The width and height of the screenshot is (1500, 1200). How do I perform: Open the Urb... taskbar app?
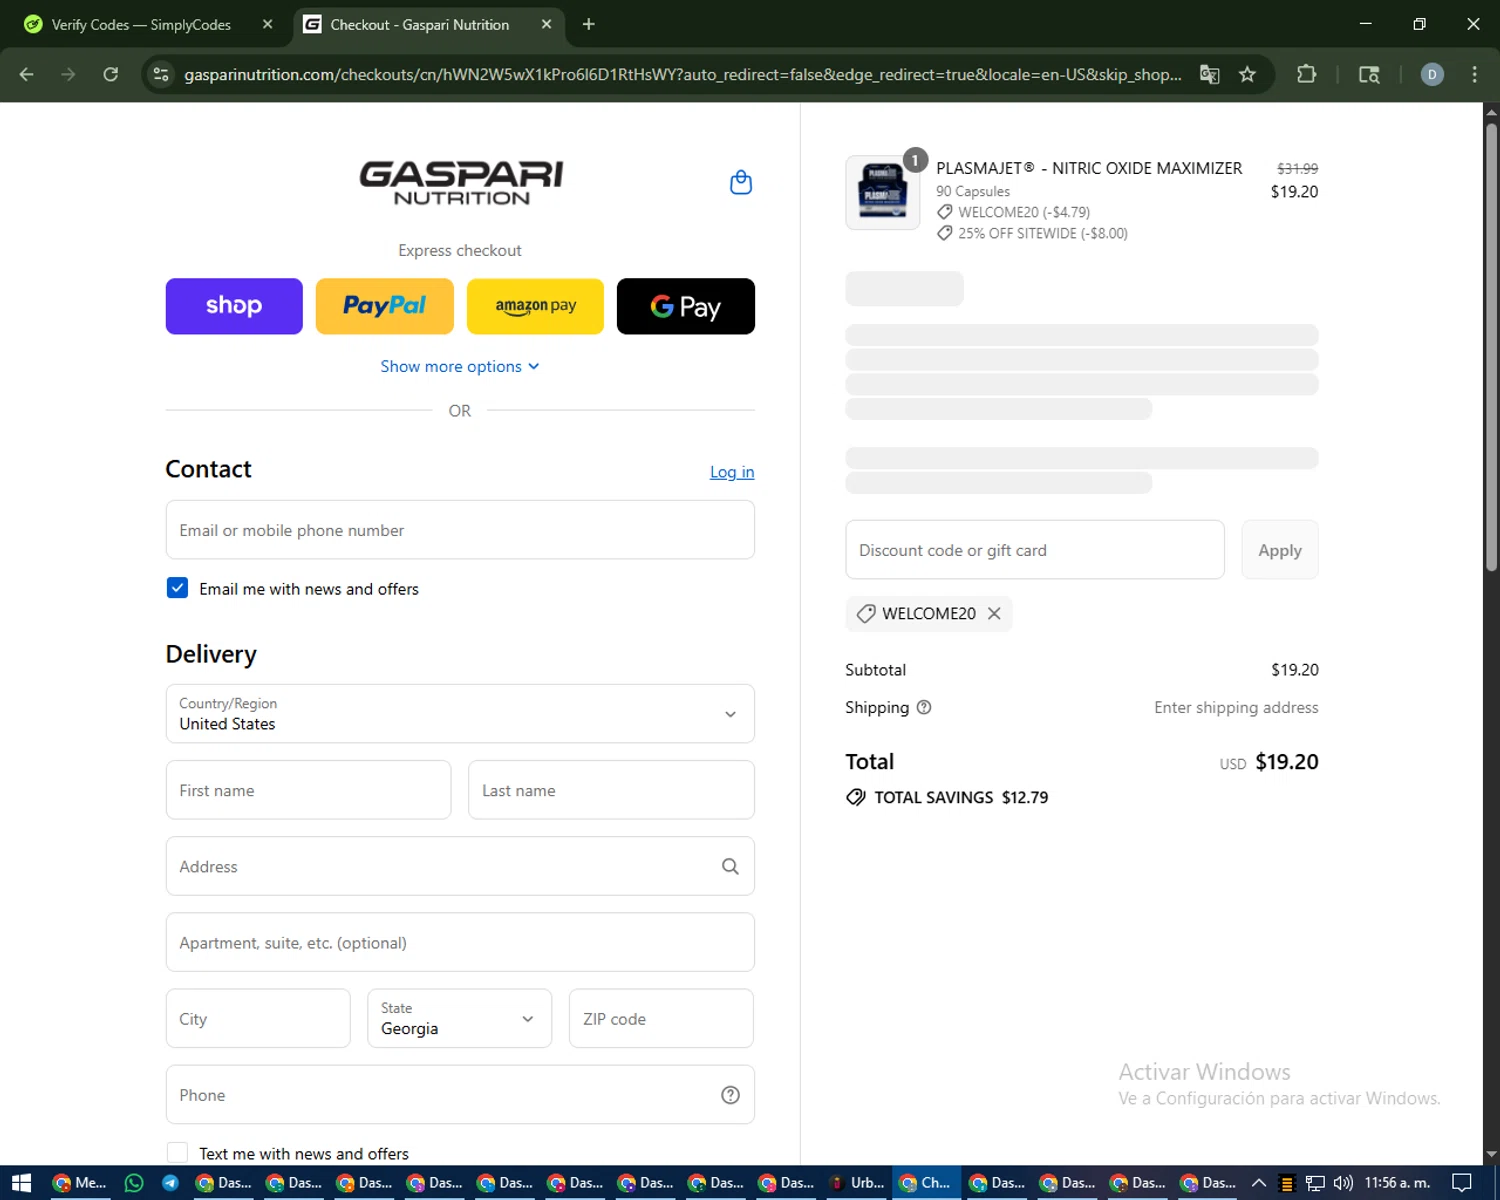[858, 1183]
